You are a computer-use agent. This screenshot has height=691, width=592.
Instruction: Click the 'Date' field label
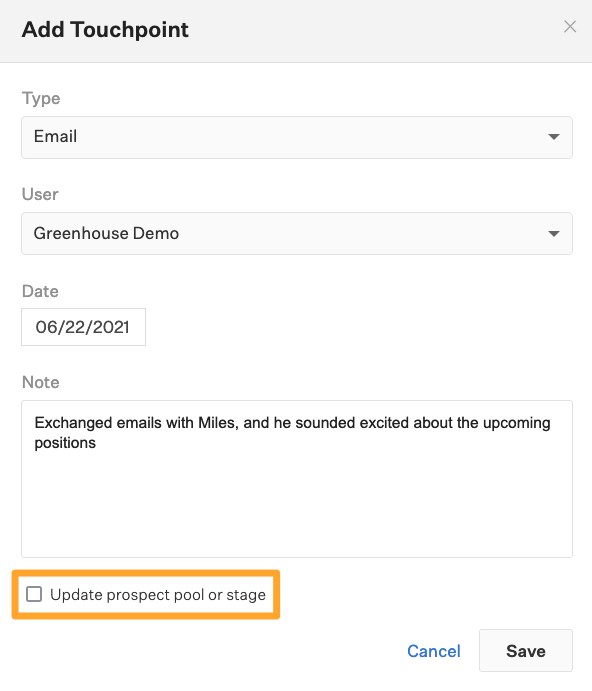click(x=40, y=291)
